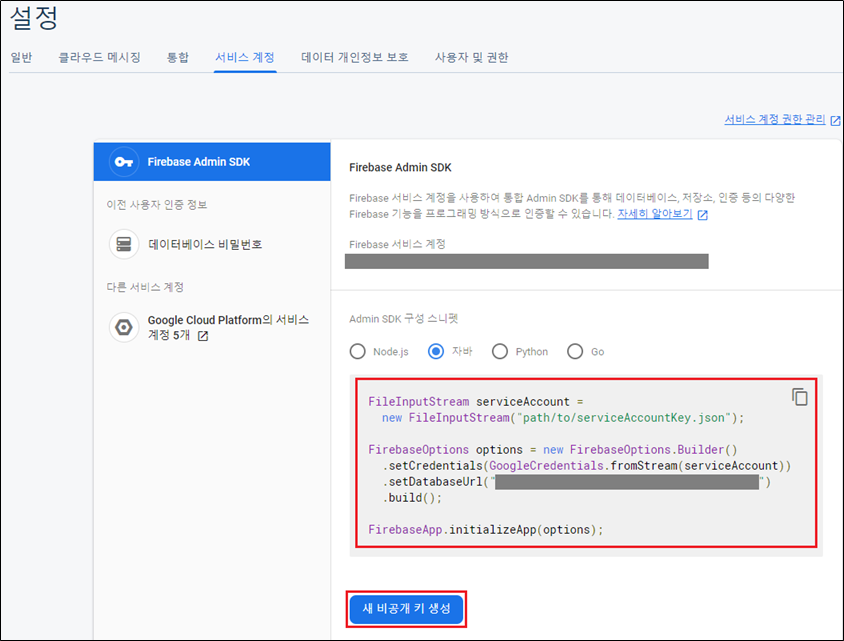Click the key icon of Firebase Admin SDK
The height and width of the screenshot is (641, 844).
tap(124, 161)
